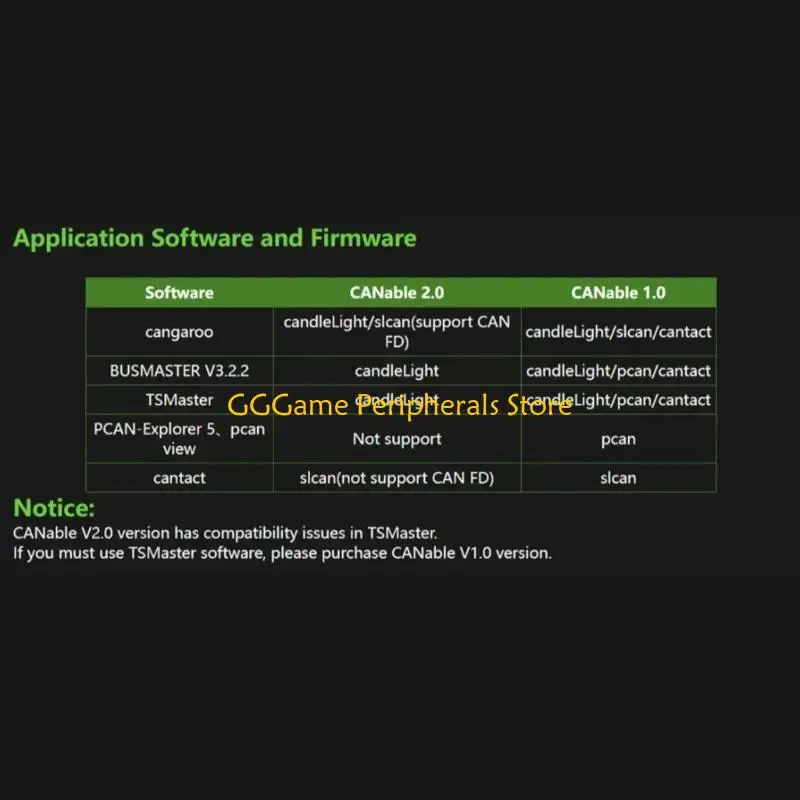
Task: Click the Application Software and Firmware heading
Action: tap(215, 238)
